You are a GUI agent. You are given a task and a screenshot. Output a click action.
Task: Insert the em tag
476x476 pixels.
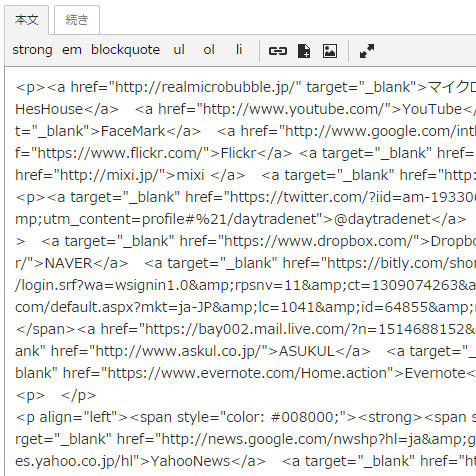coord(72,50)
